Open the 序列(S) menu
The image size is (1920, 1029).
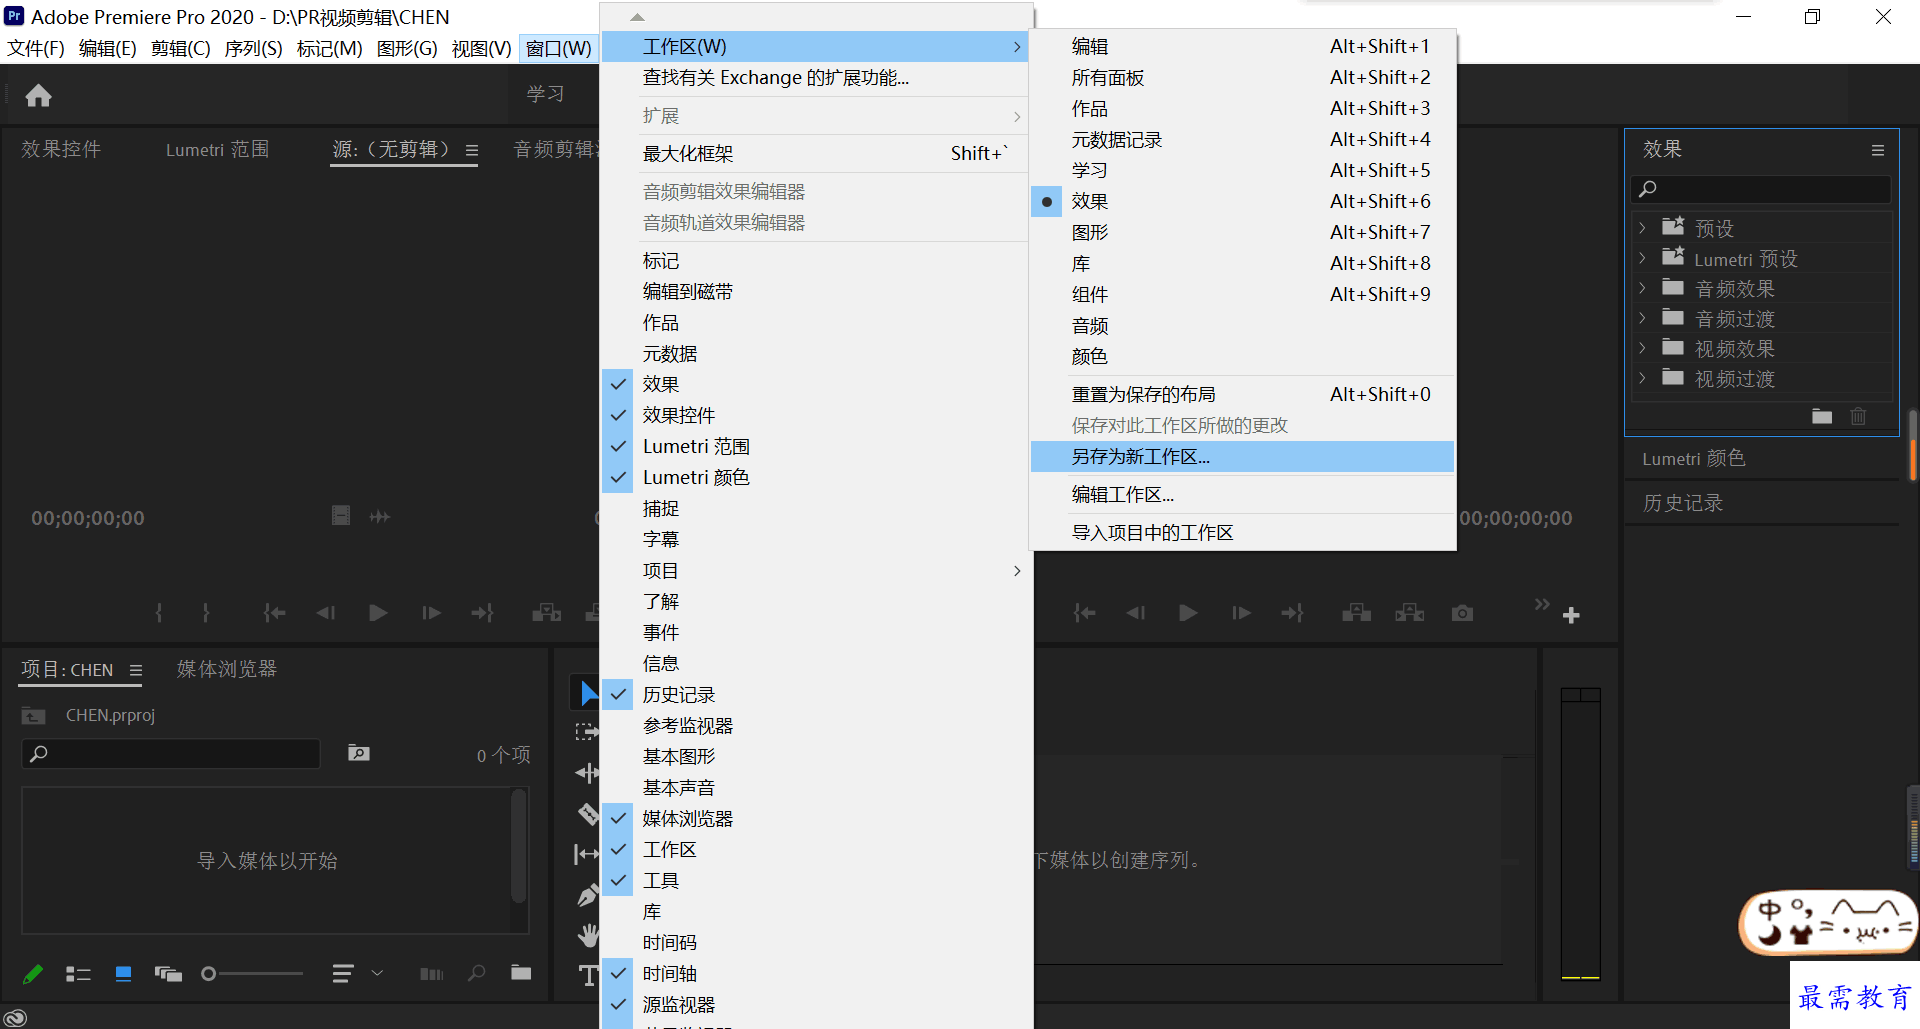[x=253, y=48]
